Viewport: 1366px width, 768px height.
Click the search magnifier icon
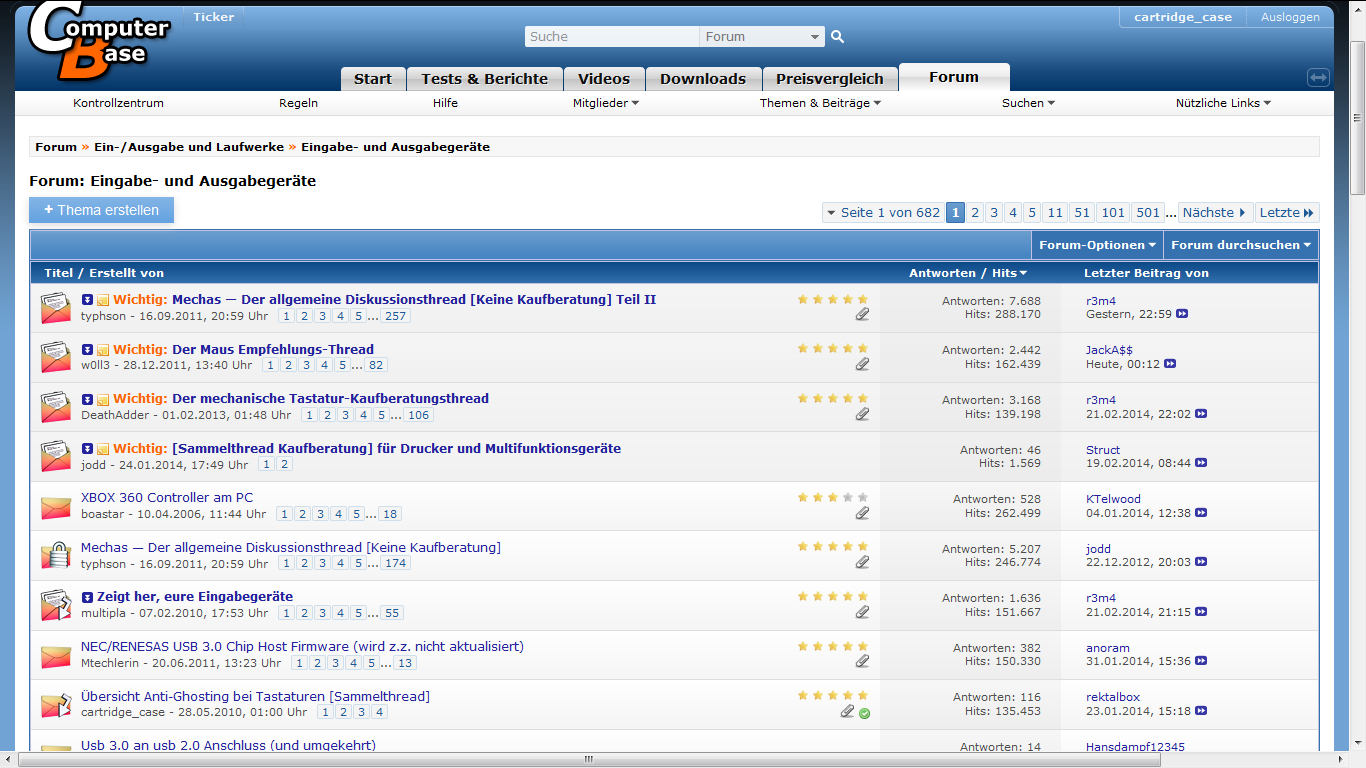point(838,37)
